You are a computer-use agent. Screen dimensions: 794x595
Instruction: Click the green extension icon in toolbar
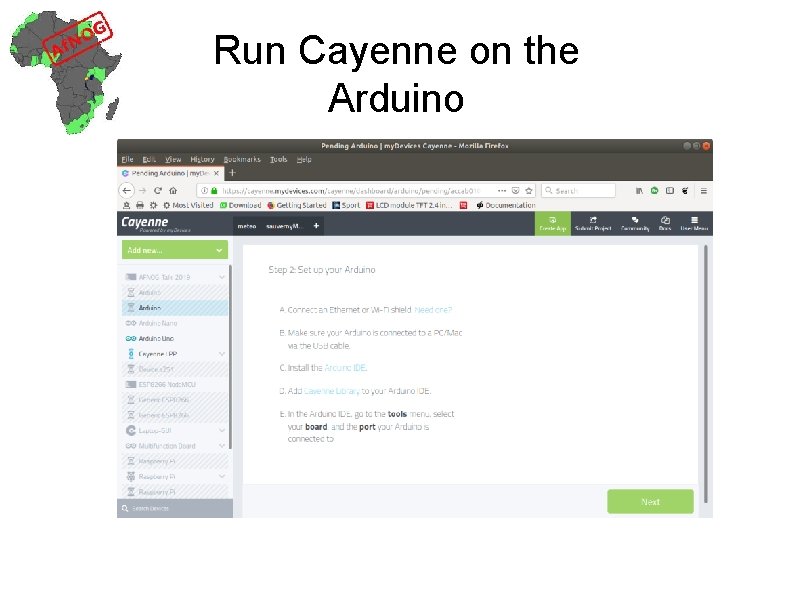tap(655, 190)
